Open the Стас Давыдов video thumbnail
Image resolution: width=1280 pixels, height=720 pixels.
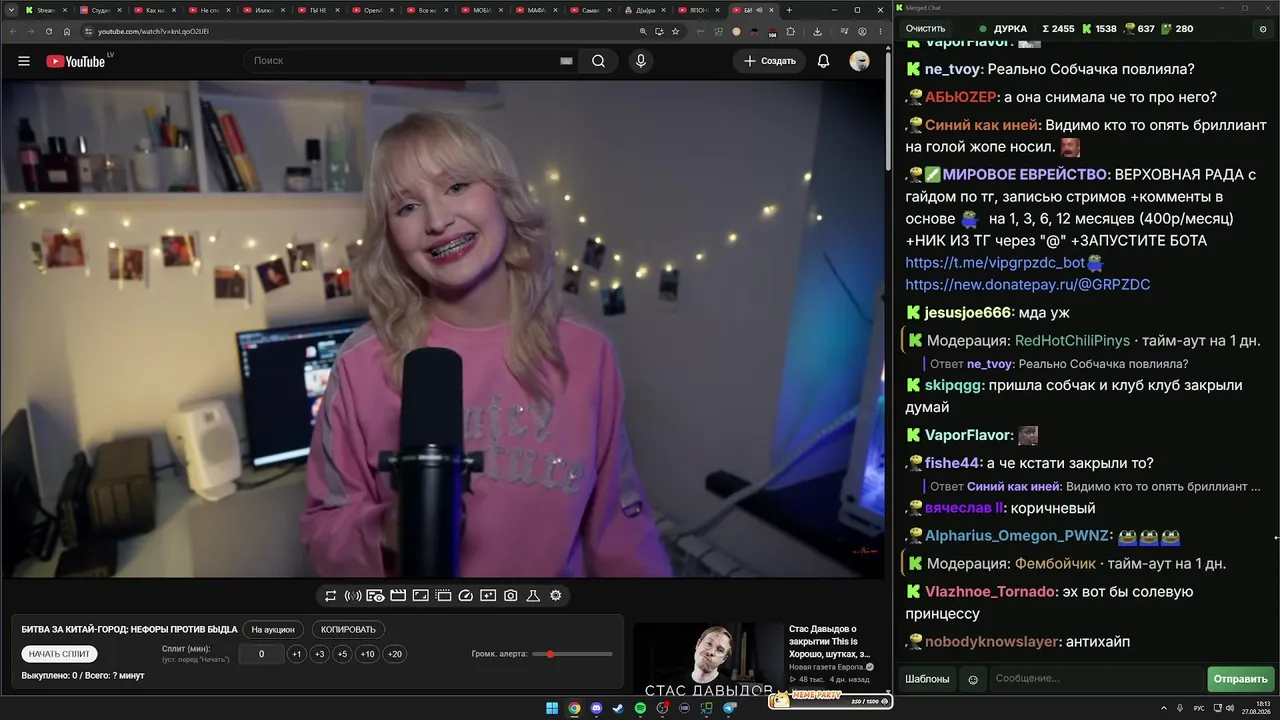tap(708, 658)
